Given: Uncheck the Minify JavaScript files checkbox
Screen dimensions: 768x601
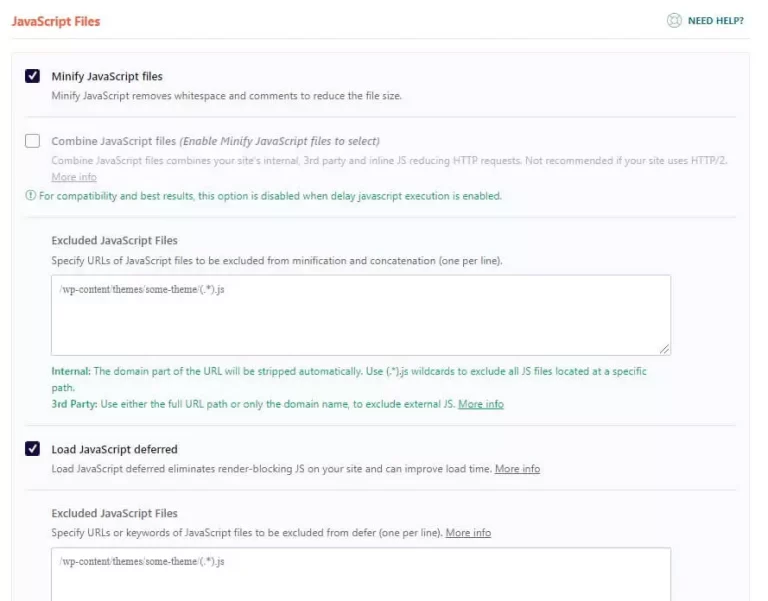Looking at the screenshot, I should (32, 76).
